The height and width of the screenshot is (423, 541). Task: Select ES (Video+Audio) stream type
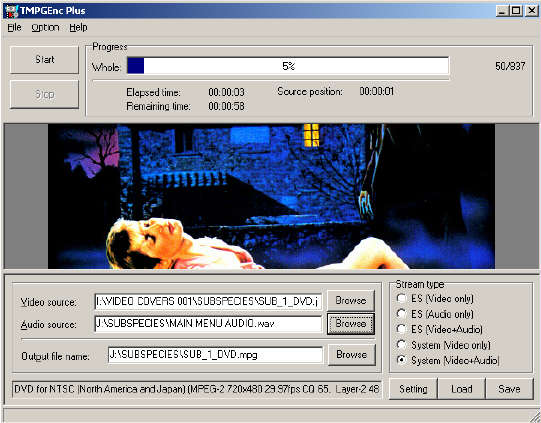(440, 329)
